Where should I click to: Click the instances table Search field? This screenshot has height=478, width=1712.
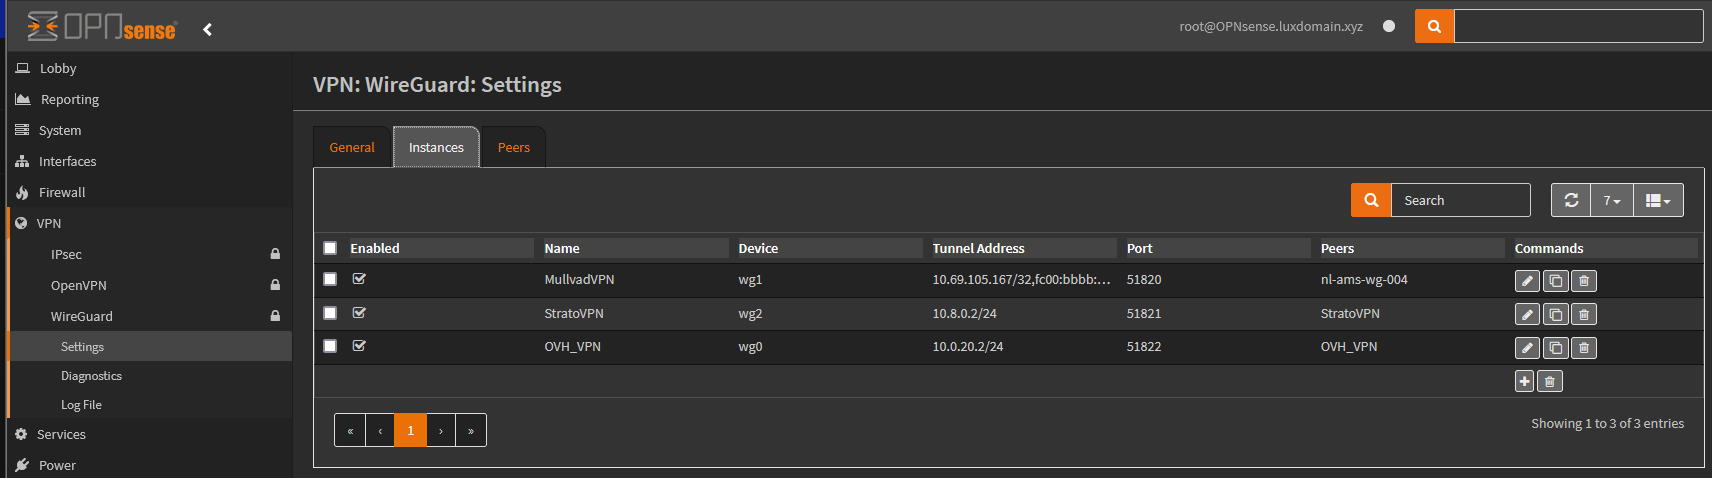pyautogui.click(x=1460, y=201)
